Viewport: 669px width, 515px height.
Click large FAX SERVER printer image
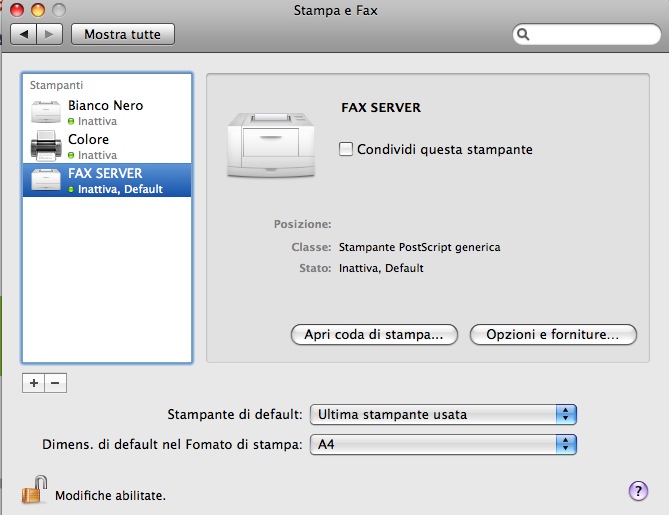coord(271,145)
